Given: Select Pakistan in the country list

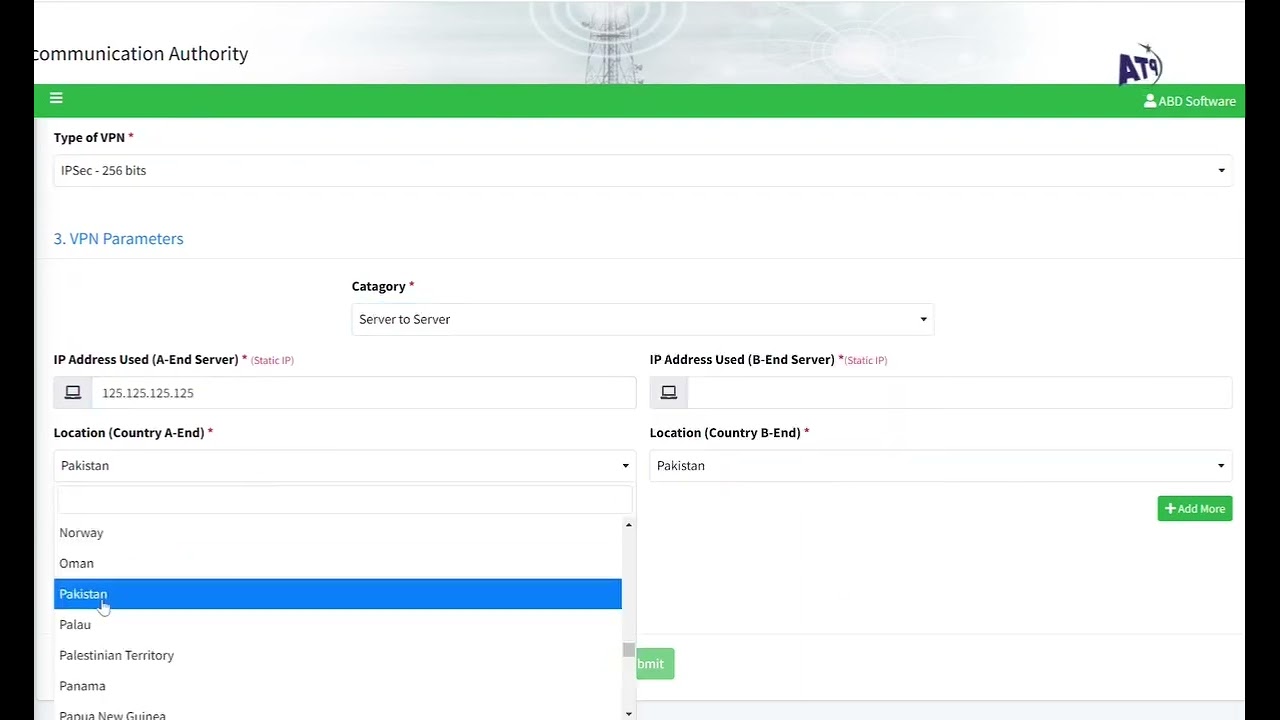Looking at the screenshot, I should coord(338,594).
